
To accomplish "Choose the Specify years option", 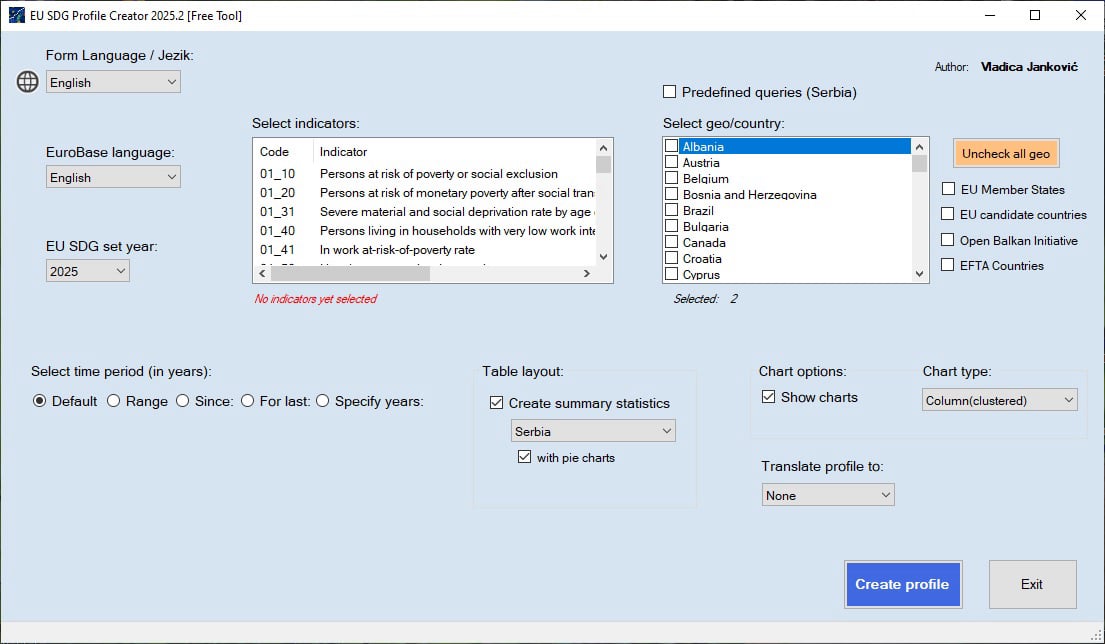I will 322,401.
